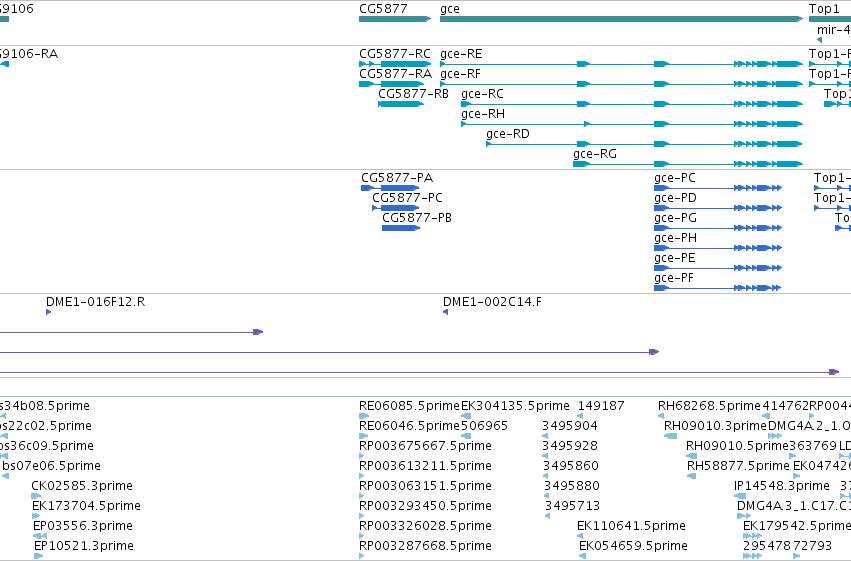The image size is (851, 561).
Task: Select the gce-RC transcript label
Action: [x=482, y=94]
